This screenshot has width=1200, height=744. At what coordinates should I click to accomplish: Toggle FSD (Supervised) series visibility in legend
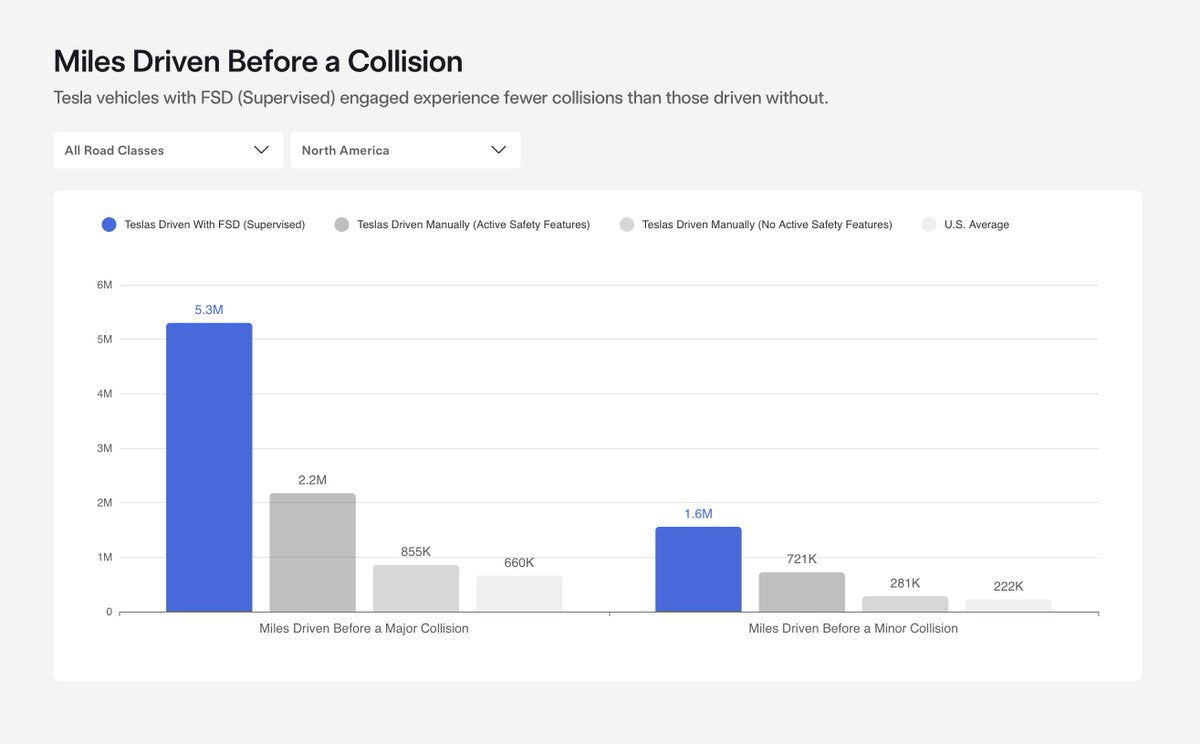tap(108, 224)
